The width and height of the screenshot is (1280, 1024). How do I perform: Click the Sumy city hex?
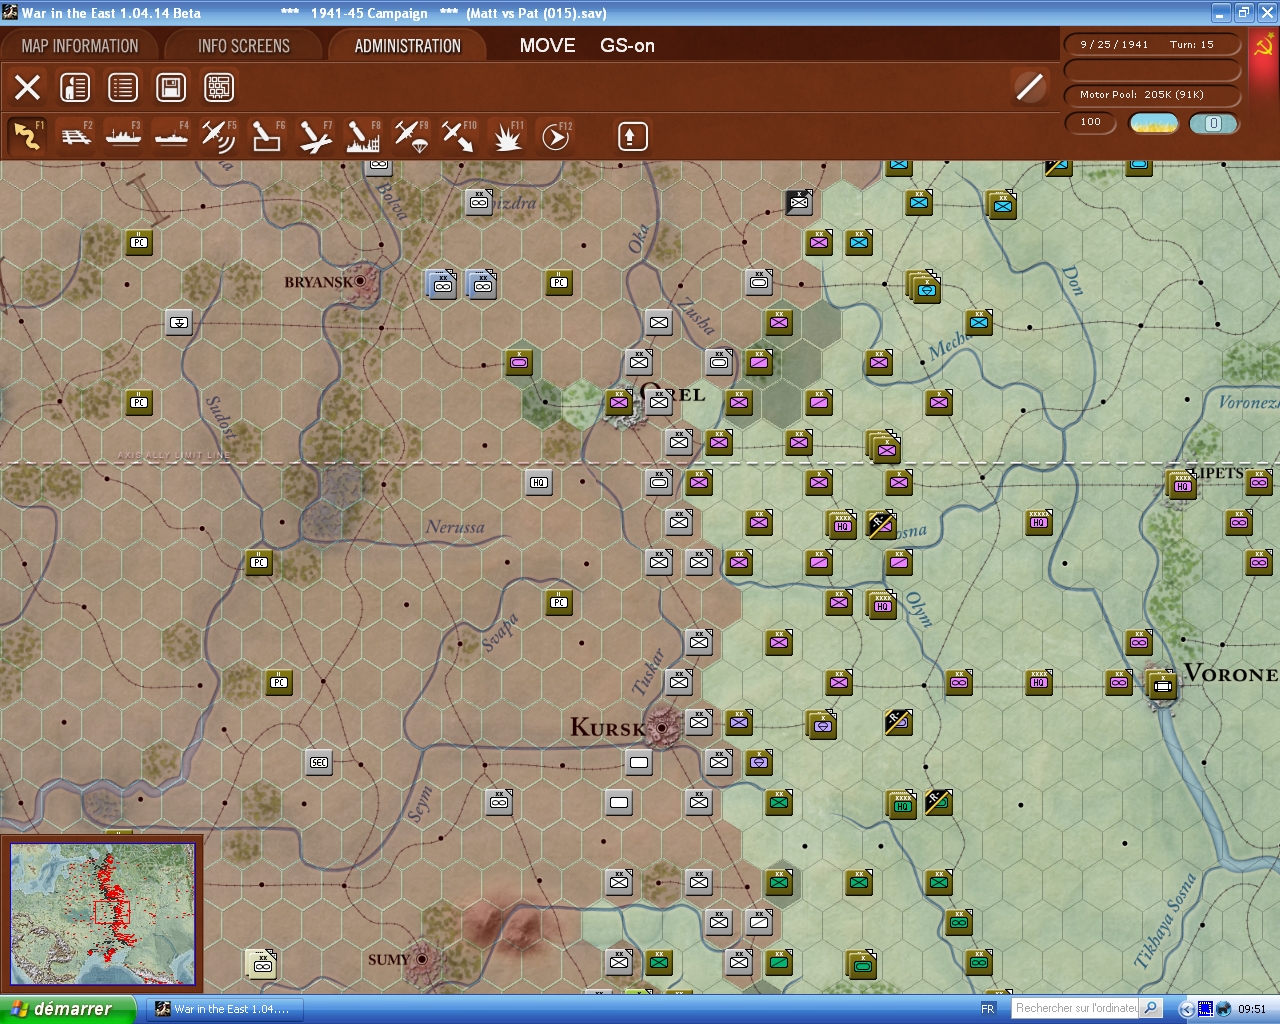(x=422, y=959)
